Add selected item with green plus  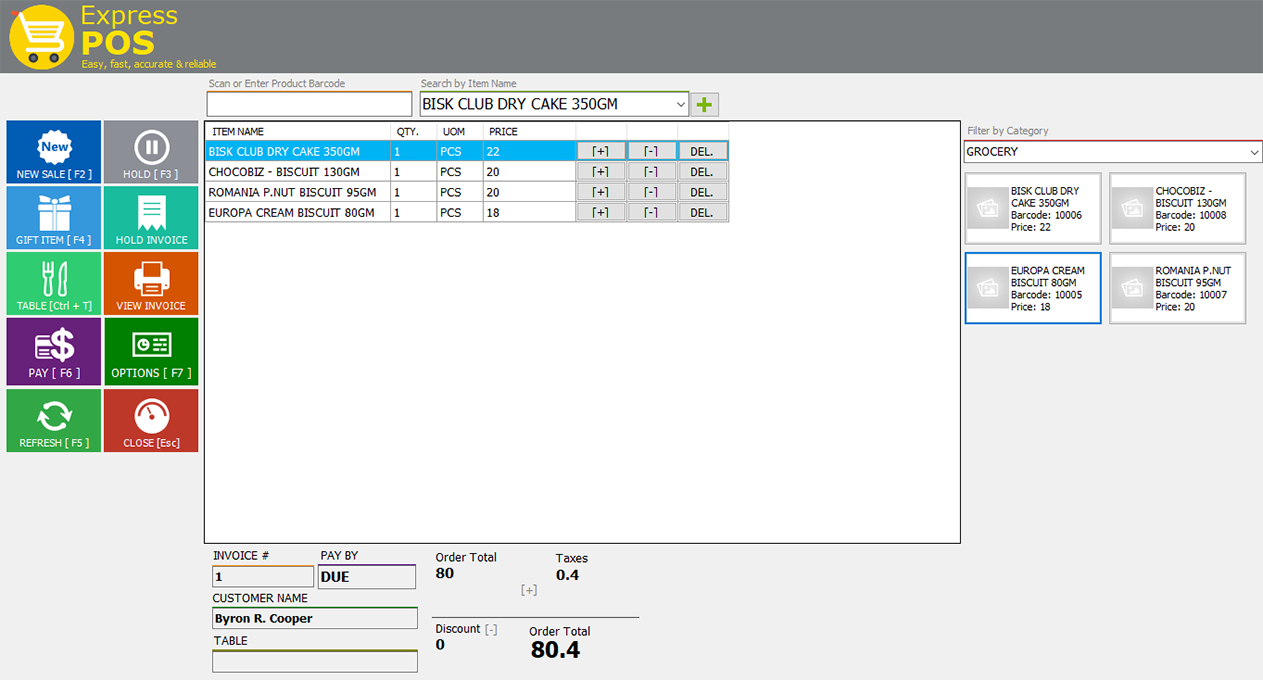click(x=705, y=104)
